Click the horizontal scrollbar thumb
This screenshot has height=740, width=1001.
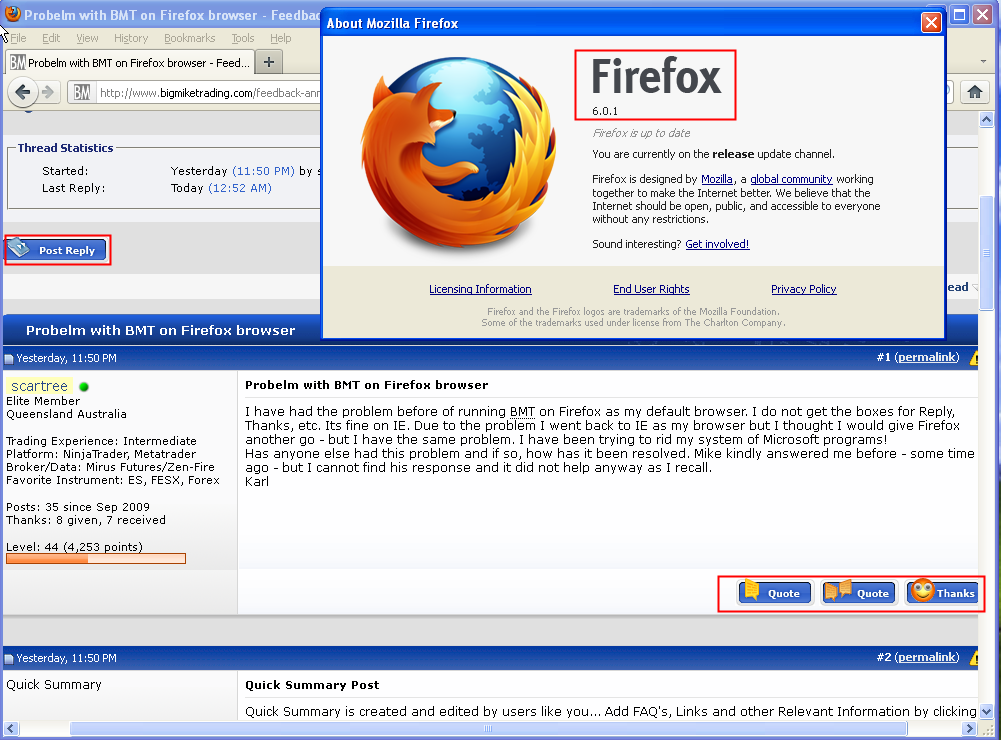point(488,729)
